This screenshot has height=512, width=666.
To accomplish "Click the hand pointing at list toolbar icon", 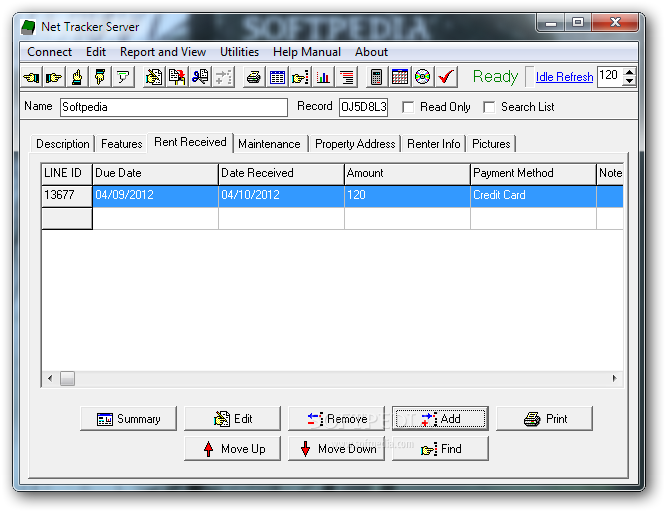I will [300, 77].
